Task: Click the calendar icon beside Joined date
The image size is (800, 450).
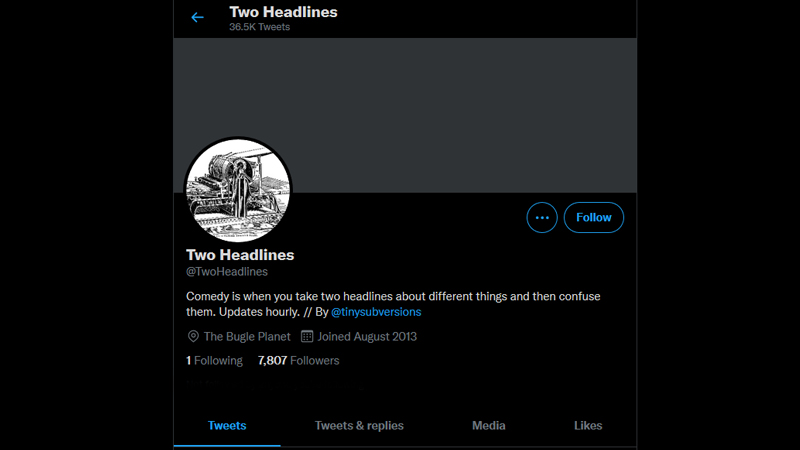Action: point(307,337)
